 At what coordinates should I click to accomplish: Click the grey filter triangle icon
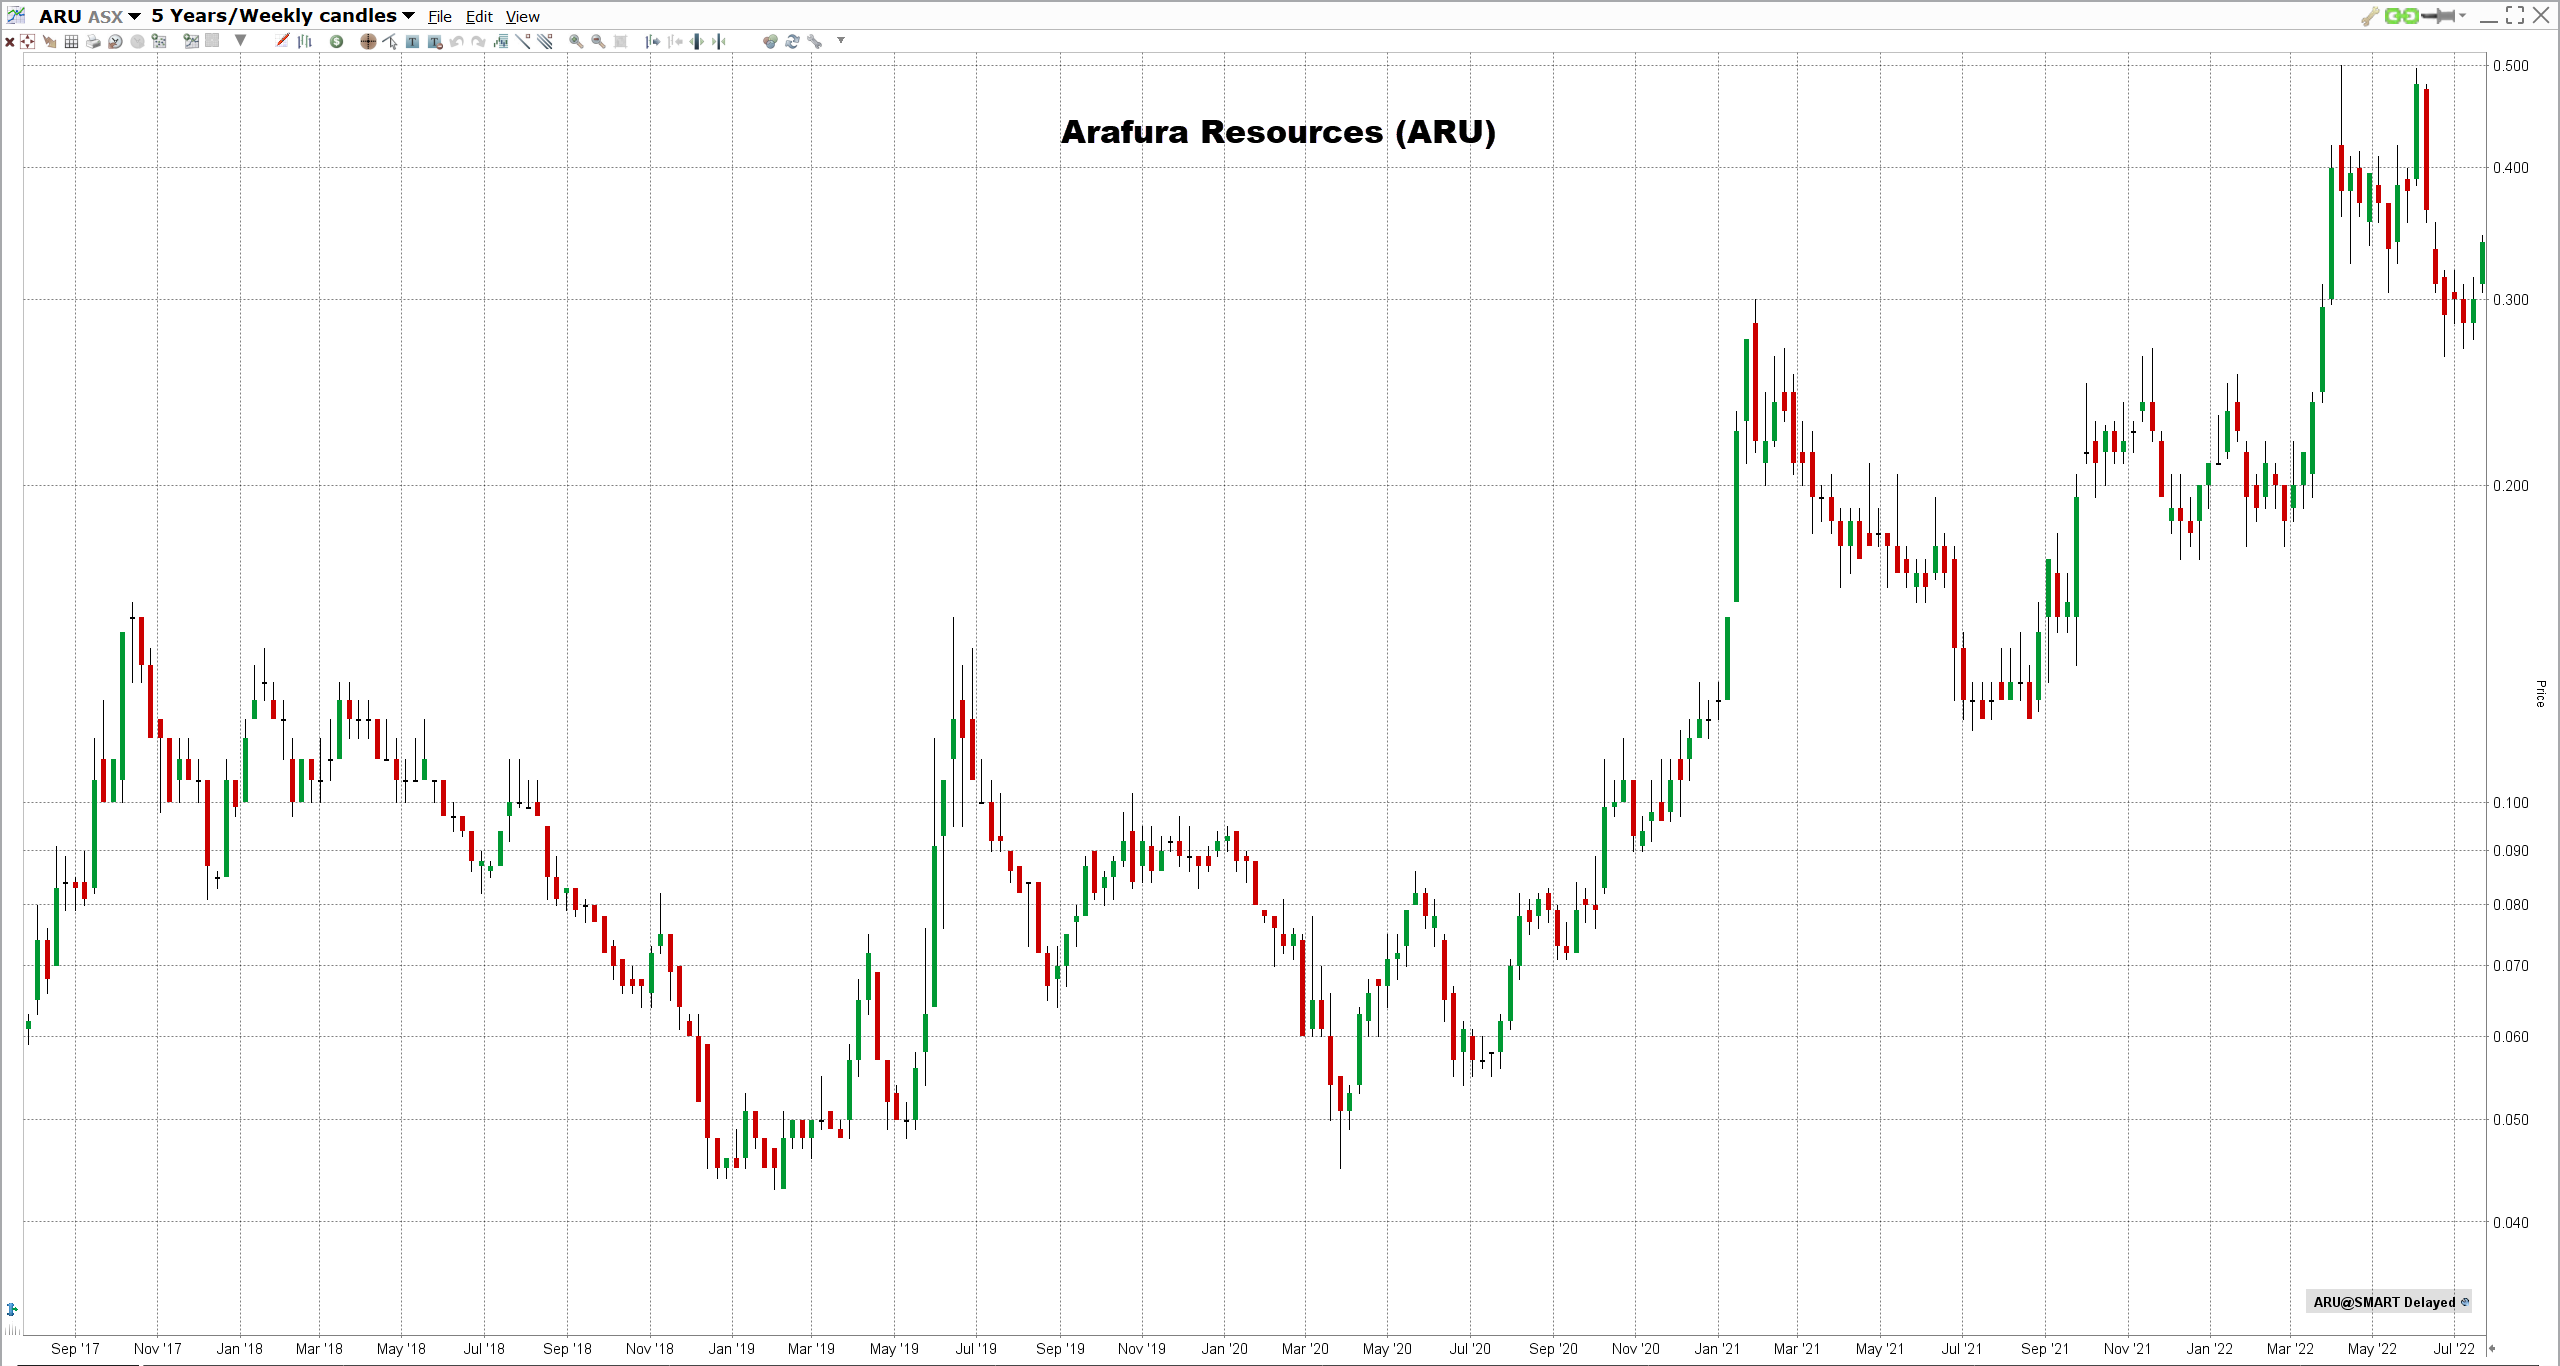pos(240,41)
